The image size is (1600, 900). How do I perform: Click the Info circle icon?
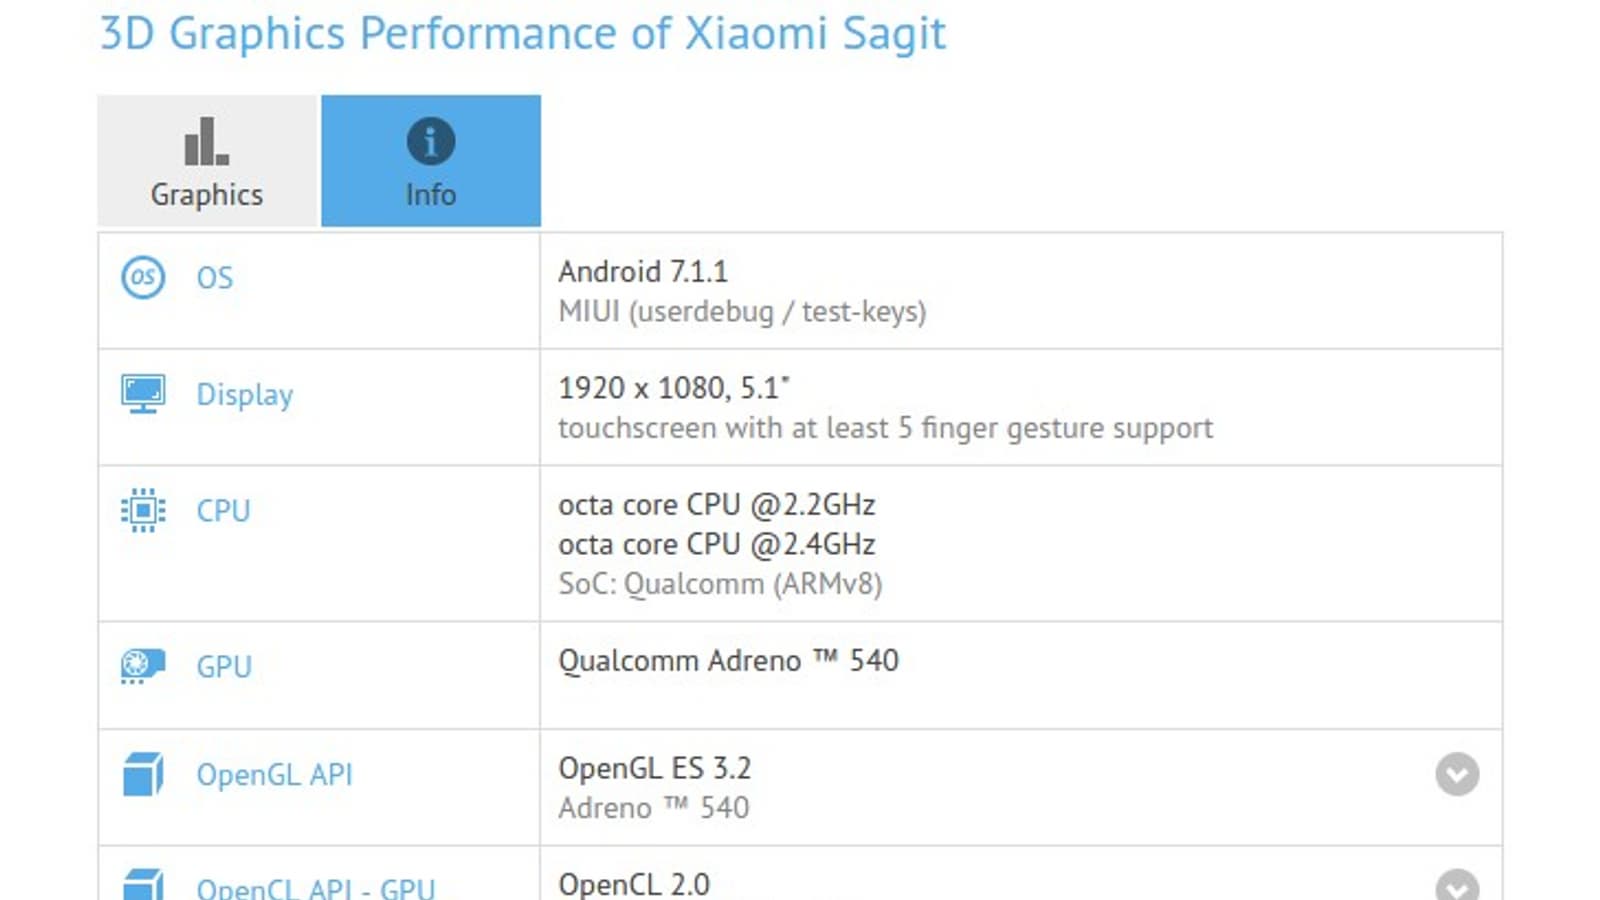[x=431, y=141]
